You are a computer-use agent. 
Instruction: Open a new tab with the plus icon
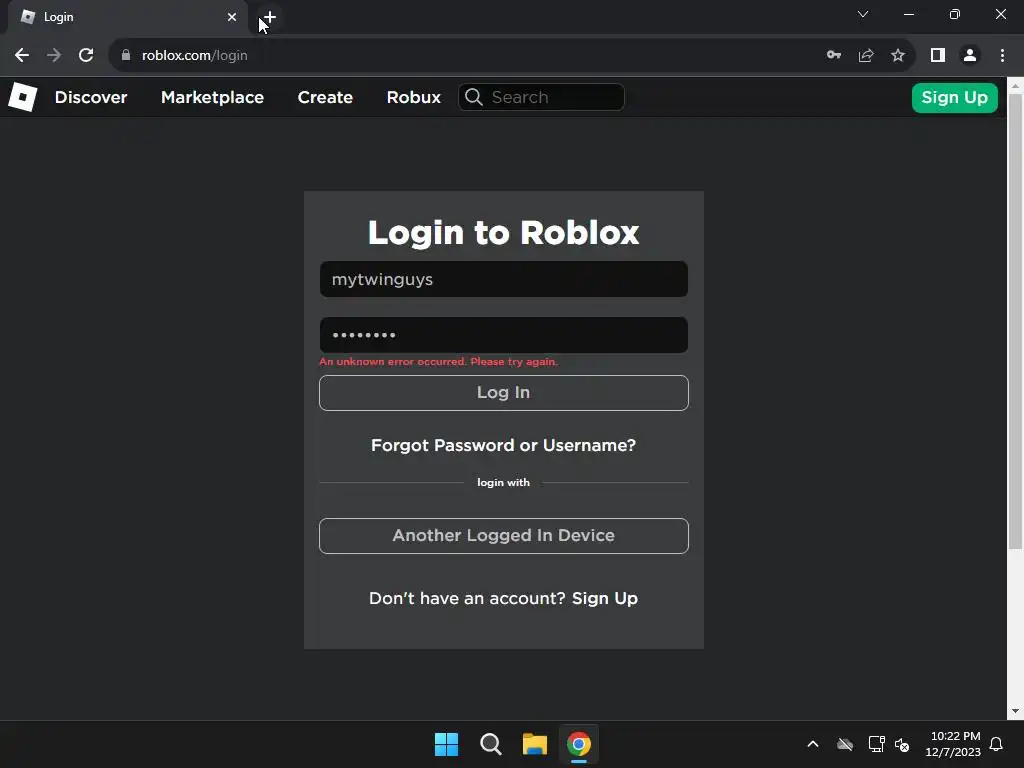270,17
